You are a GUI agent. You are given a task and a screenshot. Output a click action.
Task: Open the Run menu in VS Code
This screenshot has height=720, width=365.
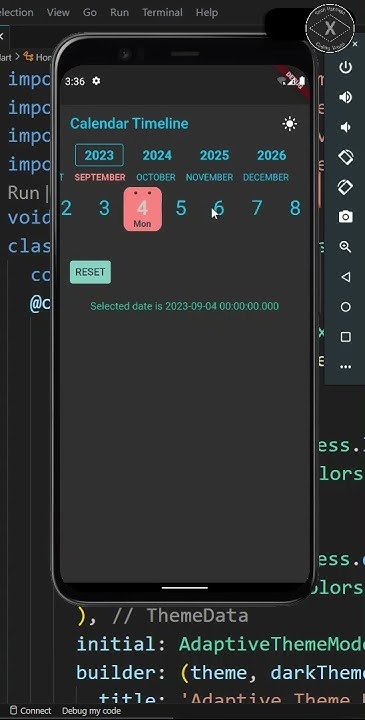119,12
